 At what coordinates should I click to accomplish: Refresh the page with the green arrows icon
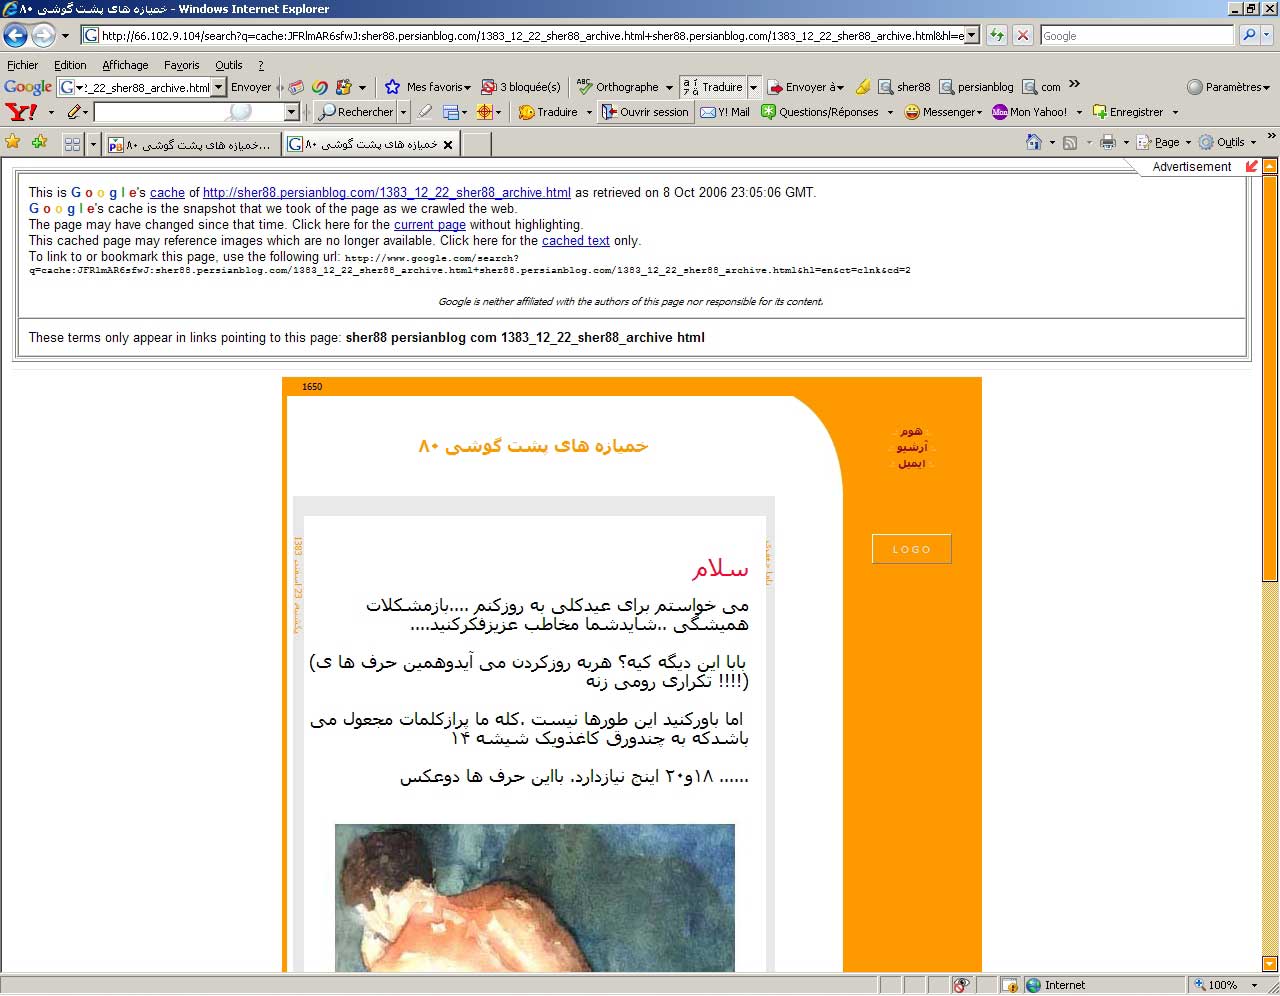click(997, 36)
